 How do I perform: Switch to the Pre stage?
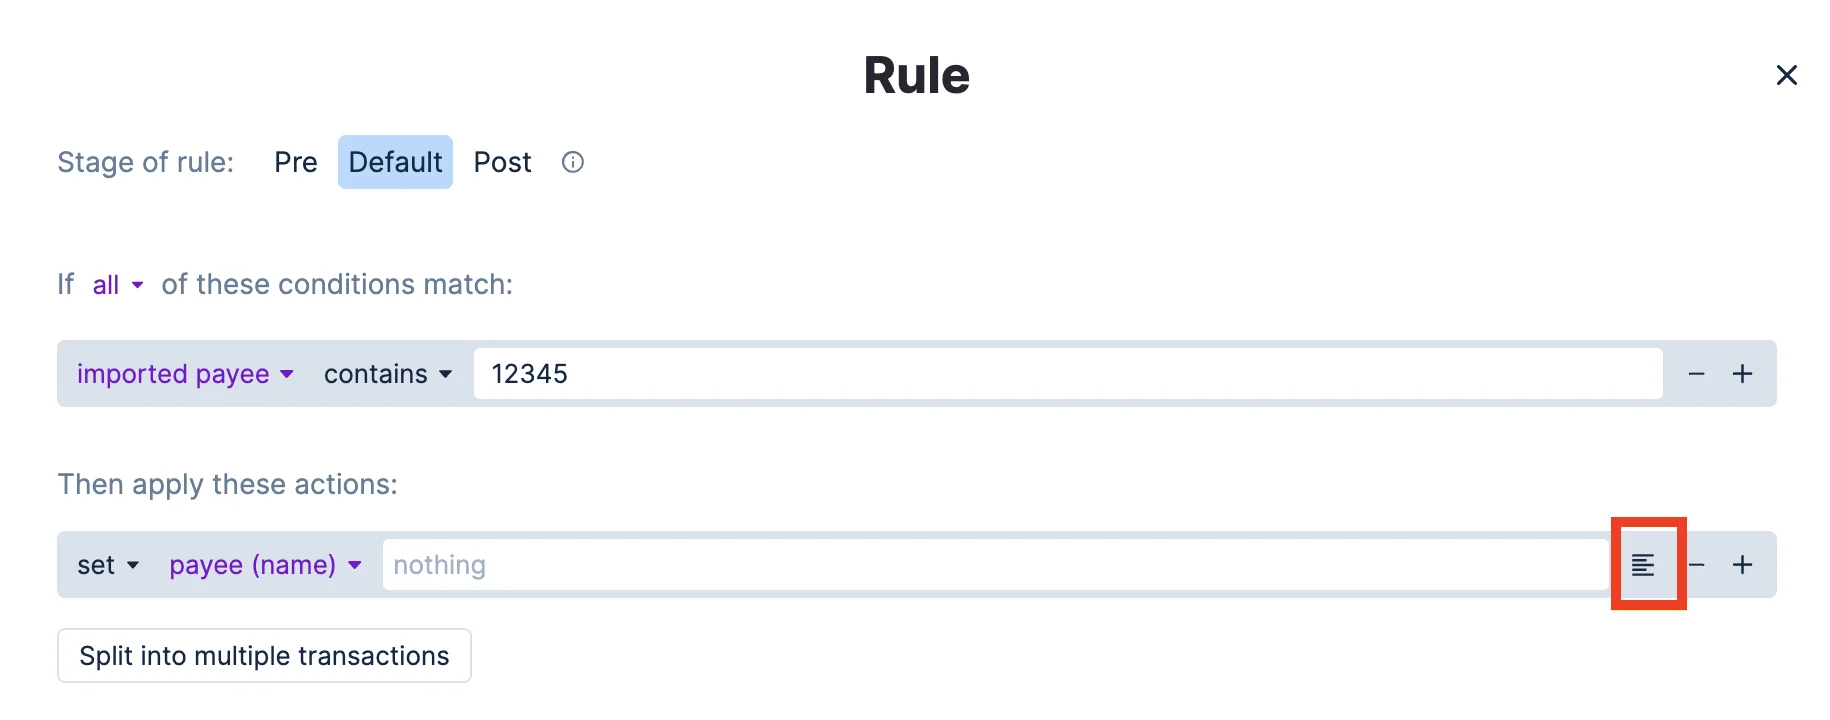click(x=295, y=162)
